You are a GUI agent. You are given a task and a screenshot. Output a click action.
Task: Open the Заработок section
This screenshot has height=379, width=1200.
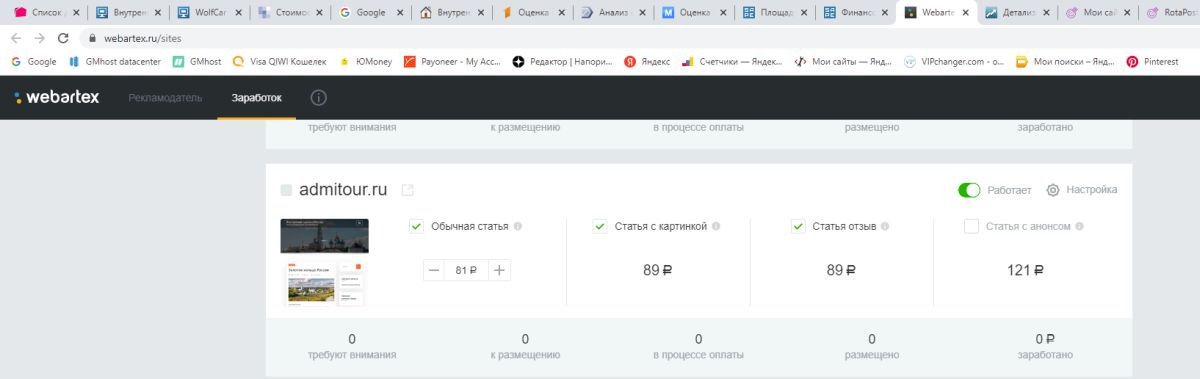(256, 98)
